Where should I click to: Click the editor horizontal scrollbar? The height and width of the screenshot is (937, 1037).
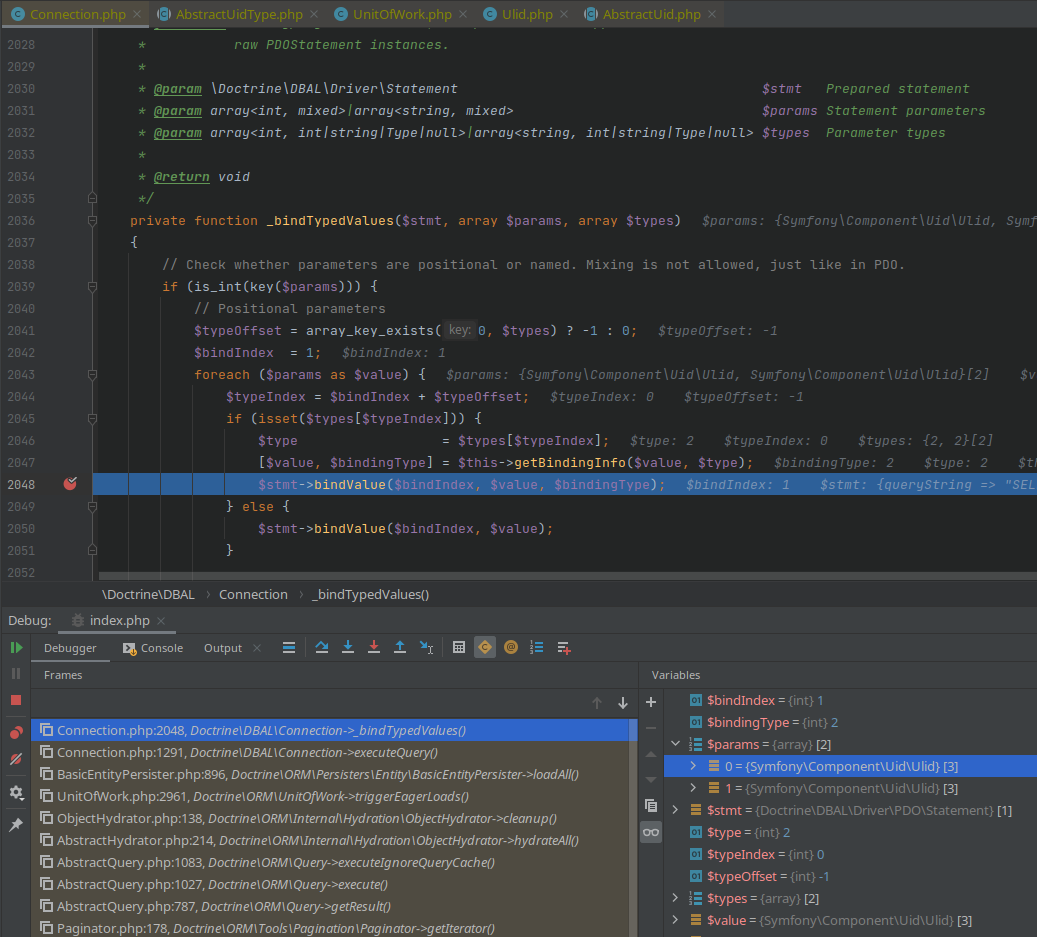click(x=567, y=576)
